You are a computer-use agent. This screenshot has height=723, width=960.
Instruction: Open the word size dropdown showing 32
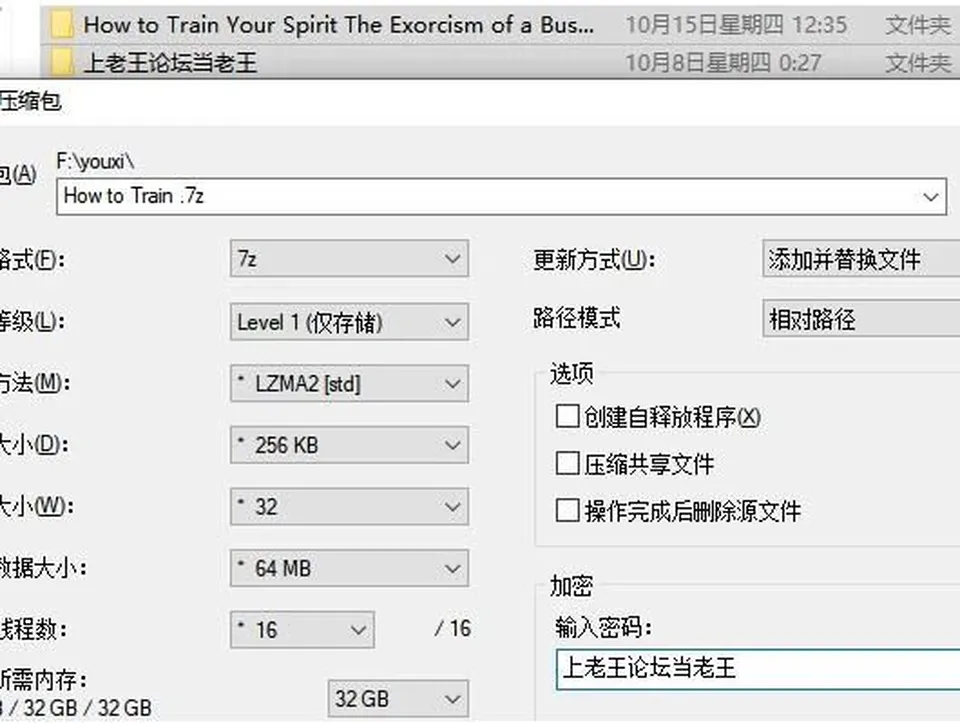[x=349, y=506]
